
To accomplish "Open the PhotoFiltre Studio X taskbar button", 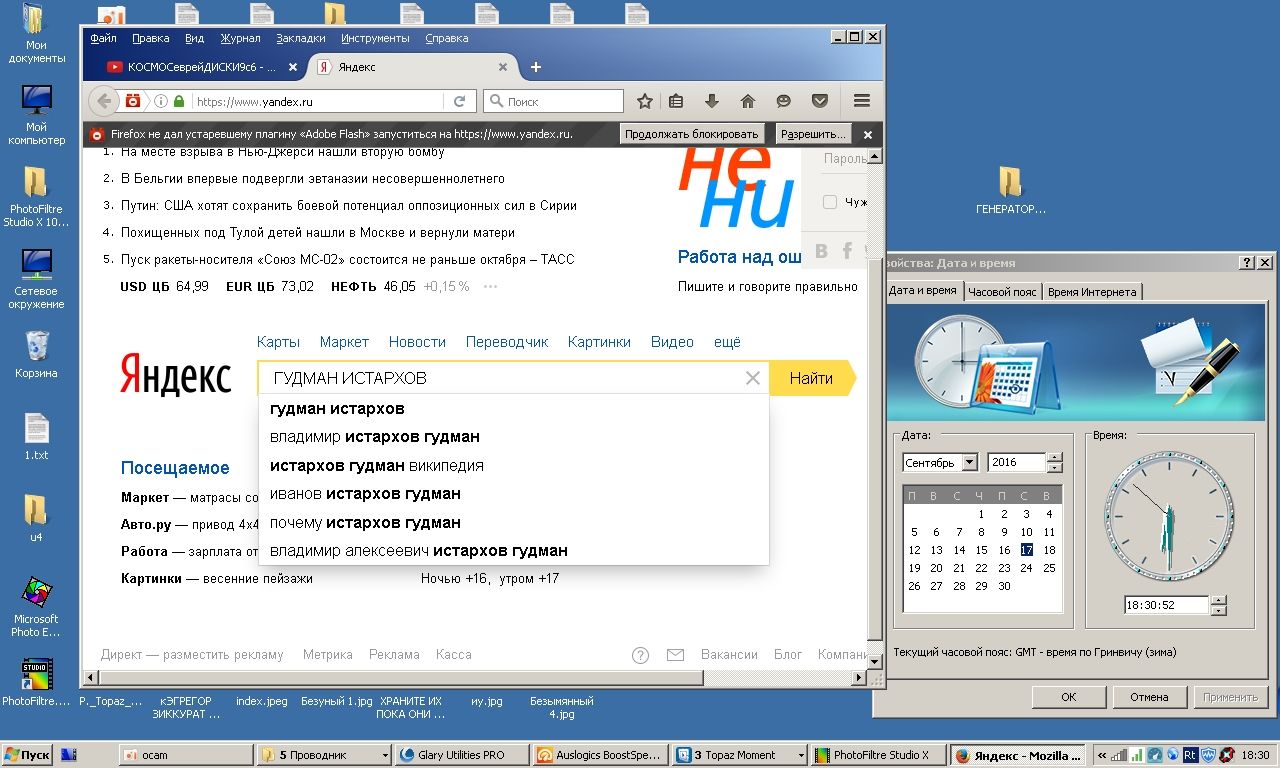I will pos(876,755).
